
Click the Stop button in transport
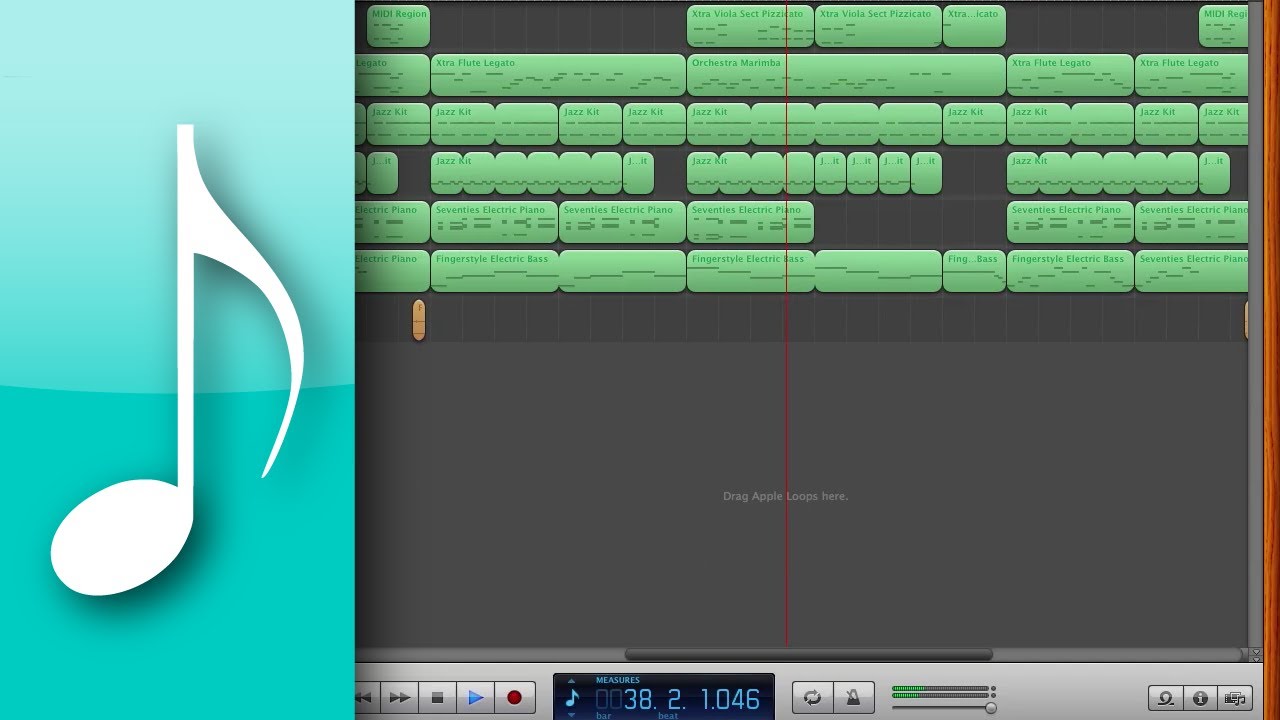point(437,698)
